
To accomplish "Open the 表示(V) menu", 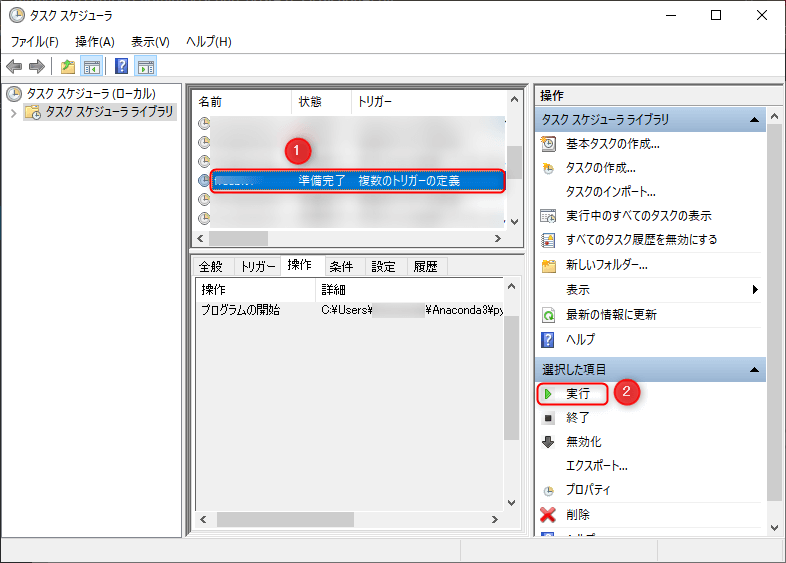I will click(150, 42).
